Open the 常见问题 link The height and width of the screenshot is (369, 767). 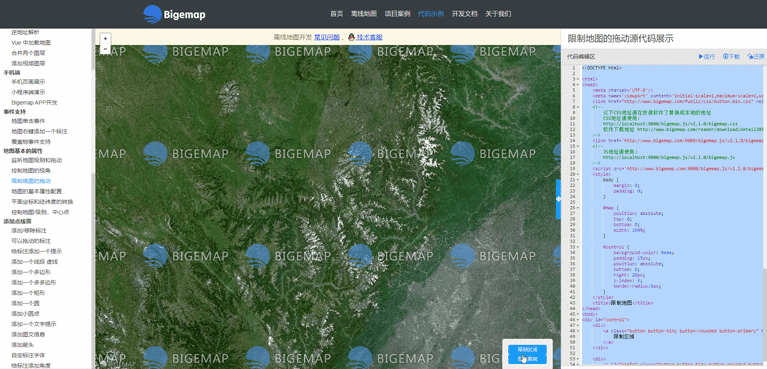327,37
